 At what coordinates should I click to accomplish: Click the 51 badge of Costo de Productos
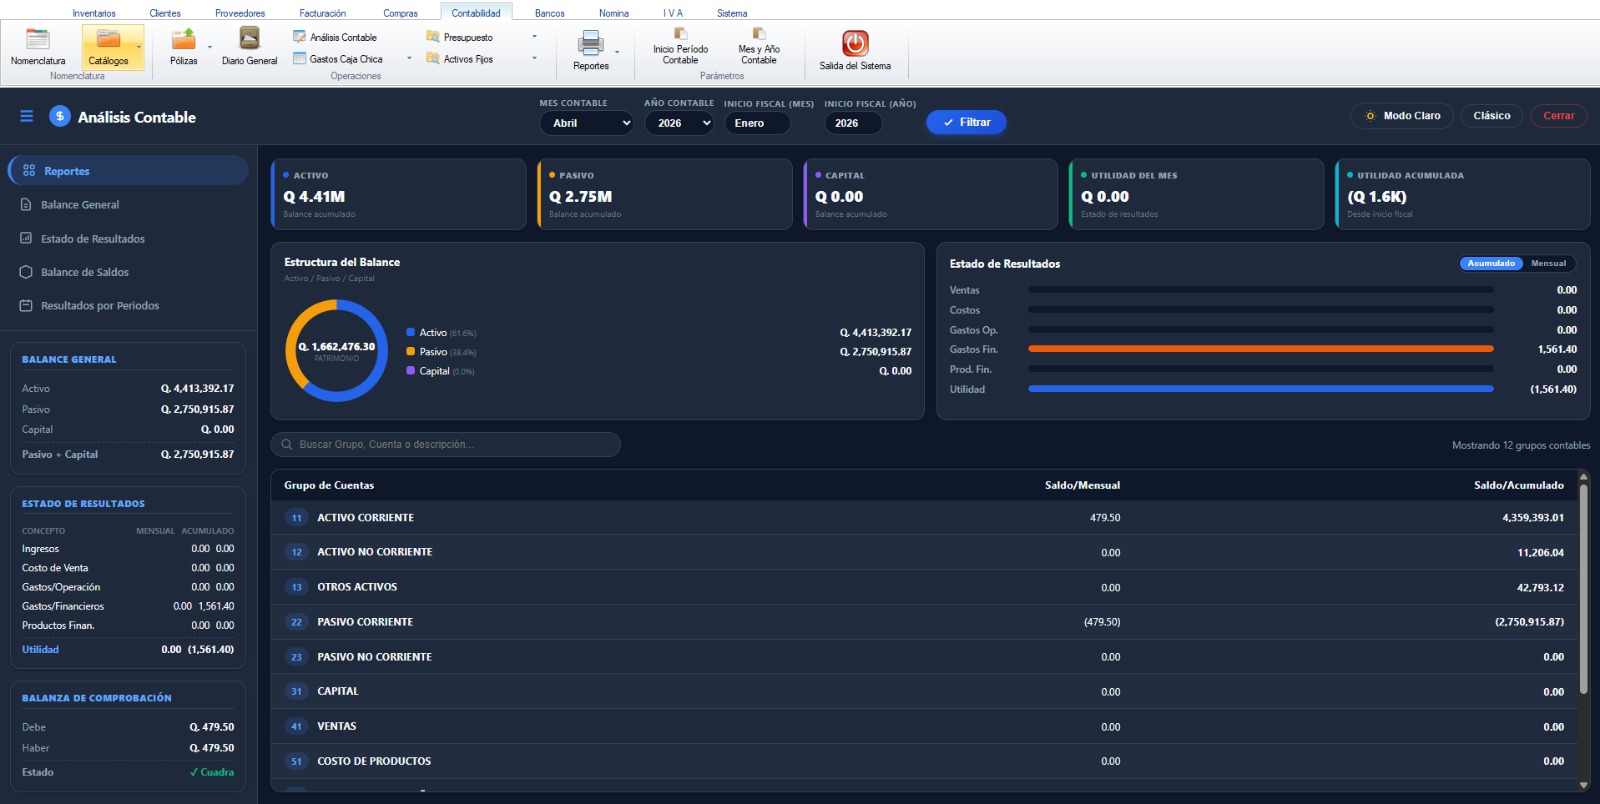point(296,762)
